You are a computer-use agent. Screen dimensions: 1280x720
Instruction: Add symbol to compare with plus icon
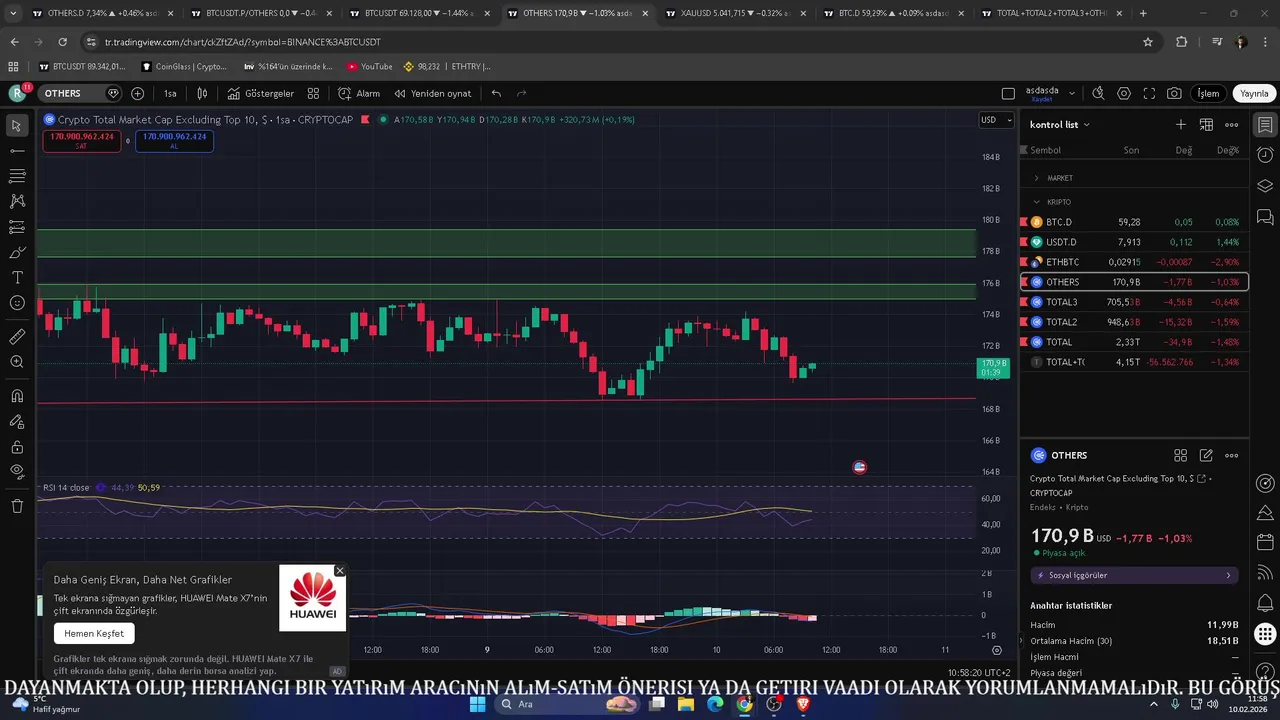(137, 93)
